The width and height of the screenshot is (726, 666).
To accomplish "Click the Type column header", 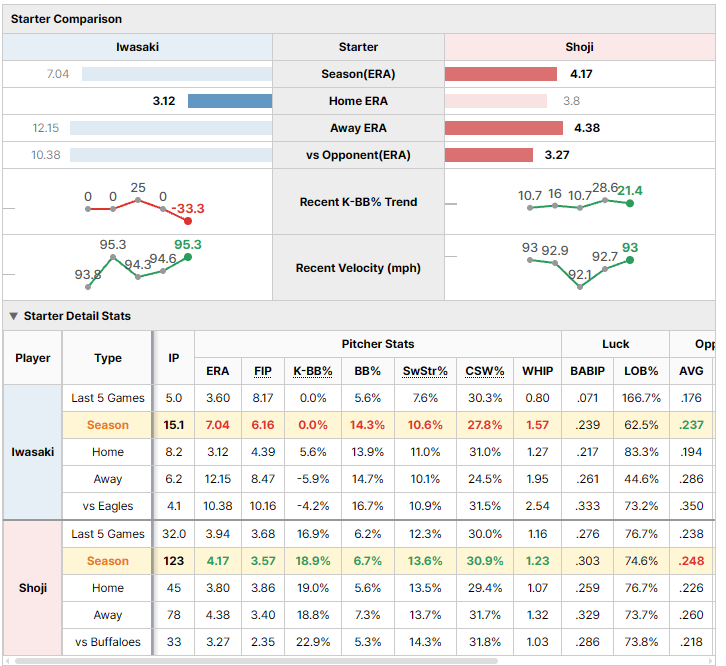I will click(x=107, y=358).
